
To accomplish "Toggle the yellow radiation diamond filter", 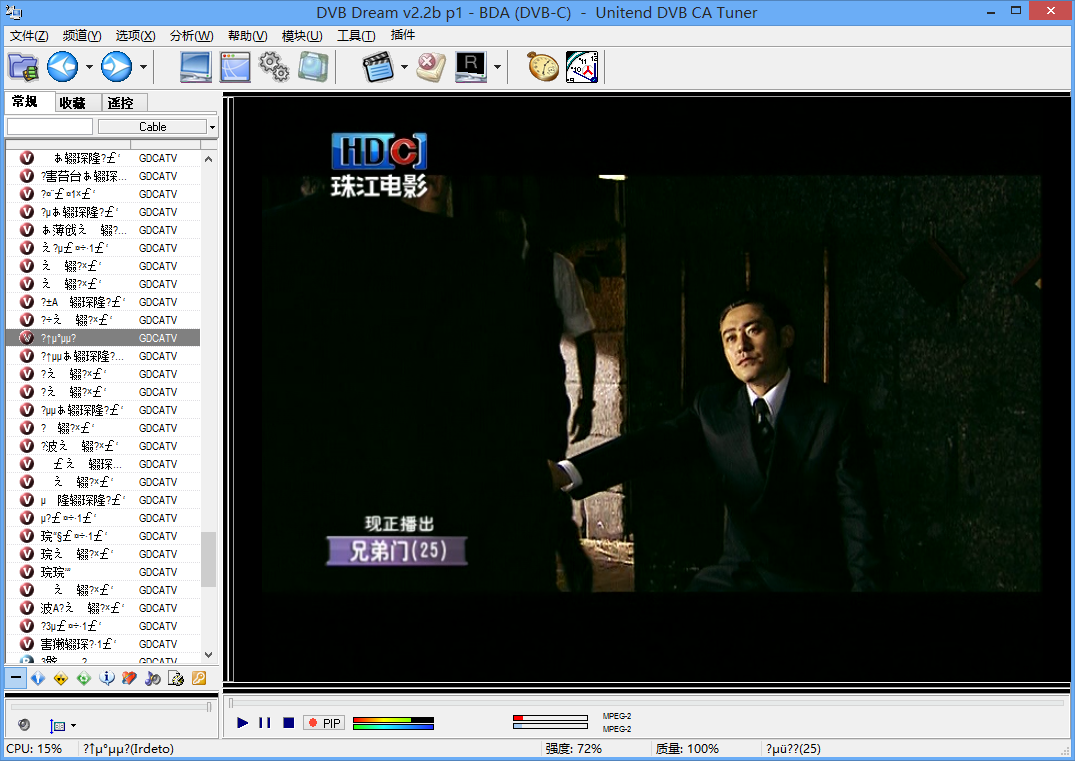I will coord(61,678).
